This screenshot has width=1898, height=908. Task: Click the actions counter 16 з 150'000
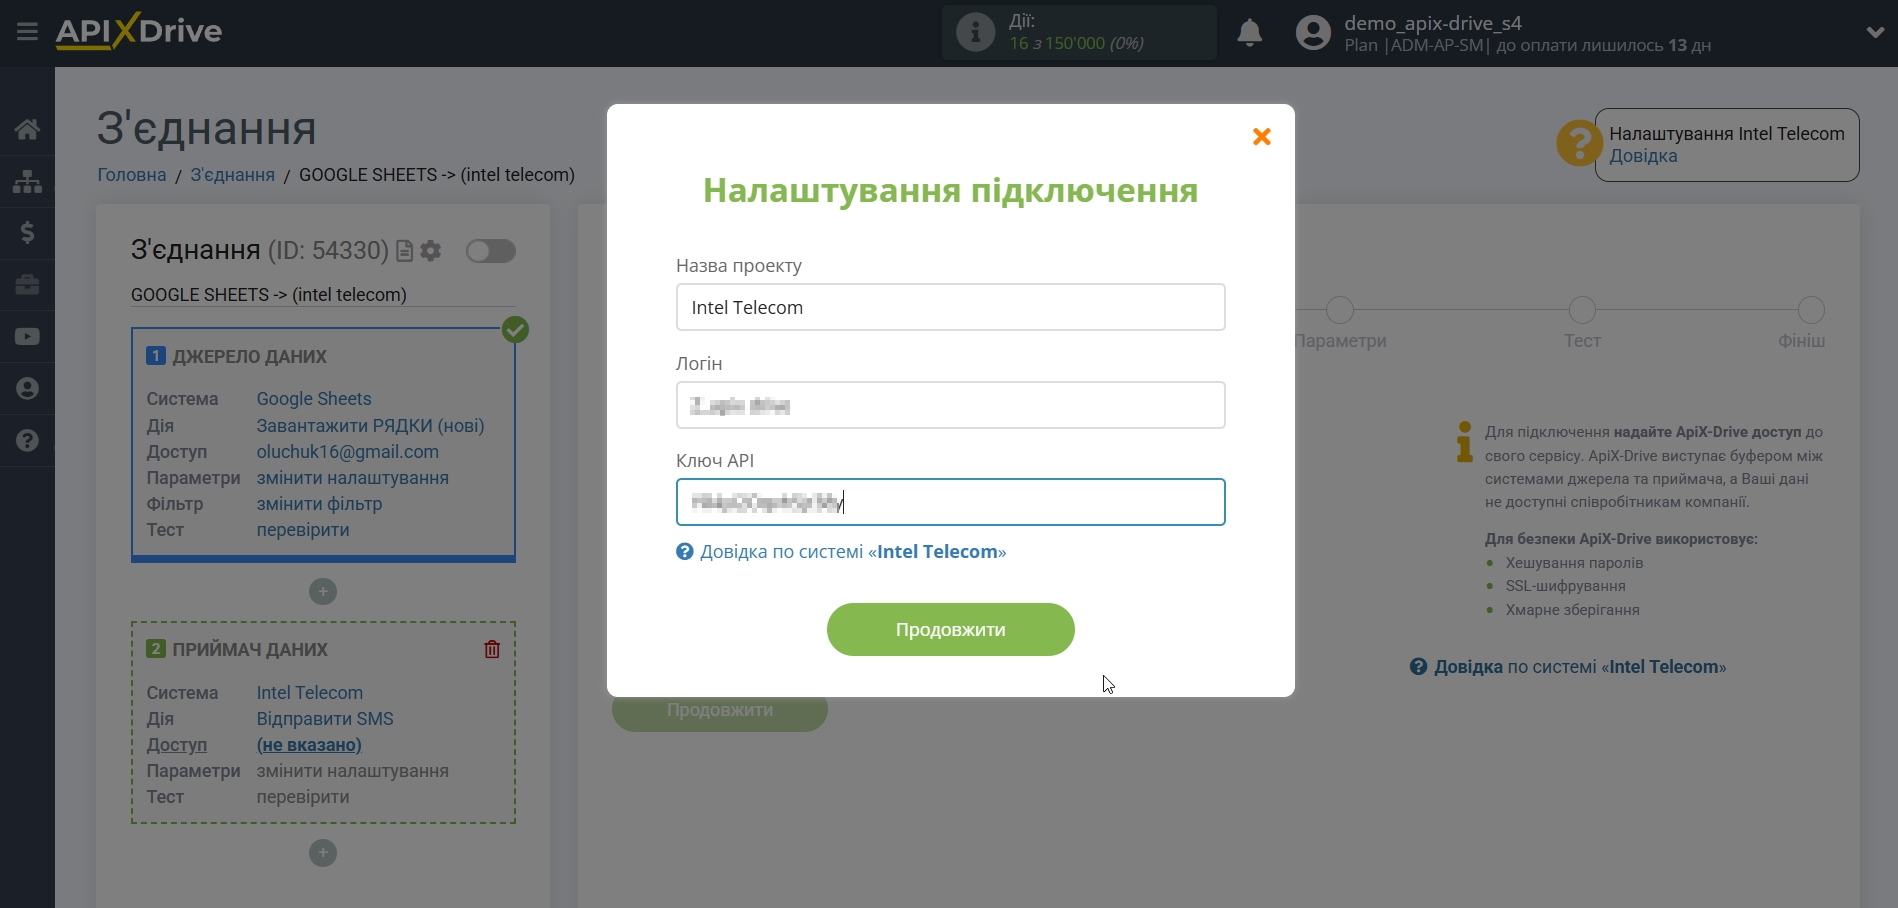[x=1076, y=43]
